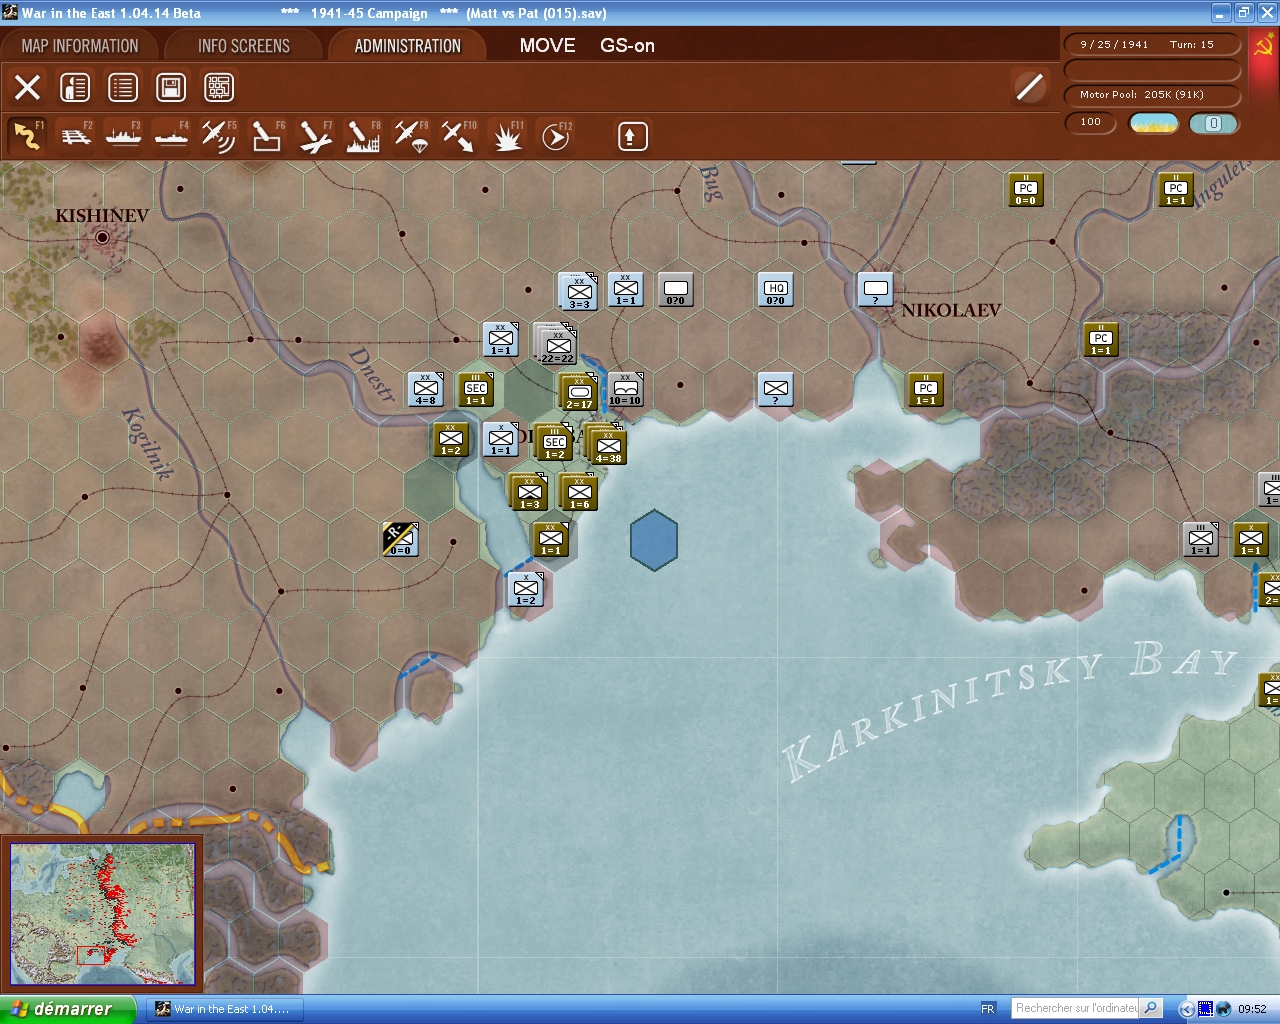Select the highlighted blue sea hex
The image size is (1280, 1024).
(x=654, y=540)
